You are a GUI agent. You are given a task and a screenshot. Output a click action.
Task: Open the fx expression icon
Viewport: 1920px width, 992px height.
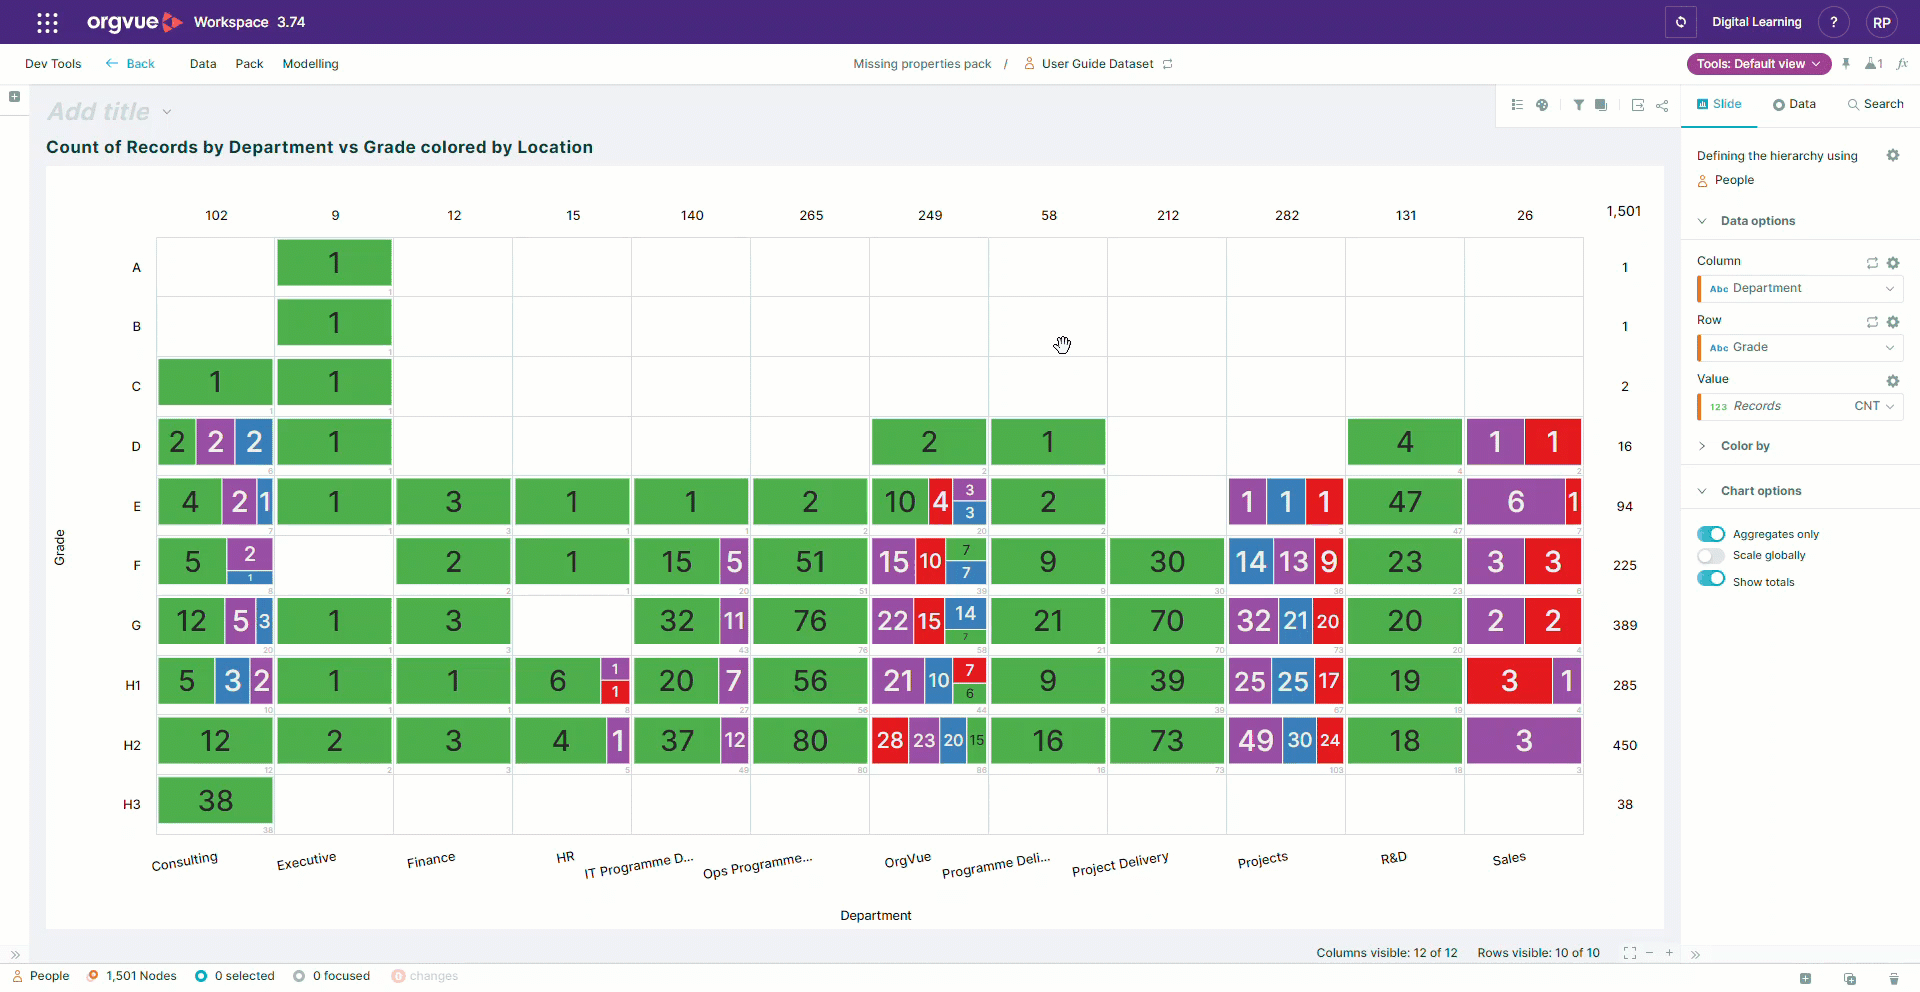(1902, 64)
